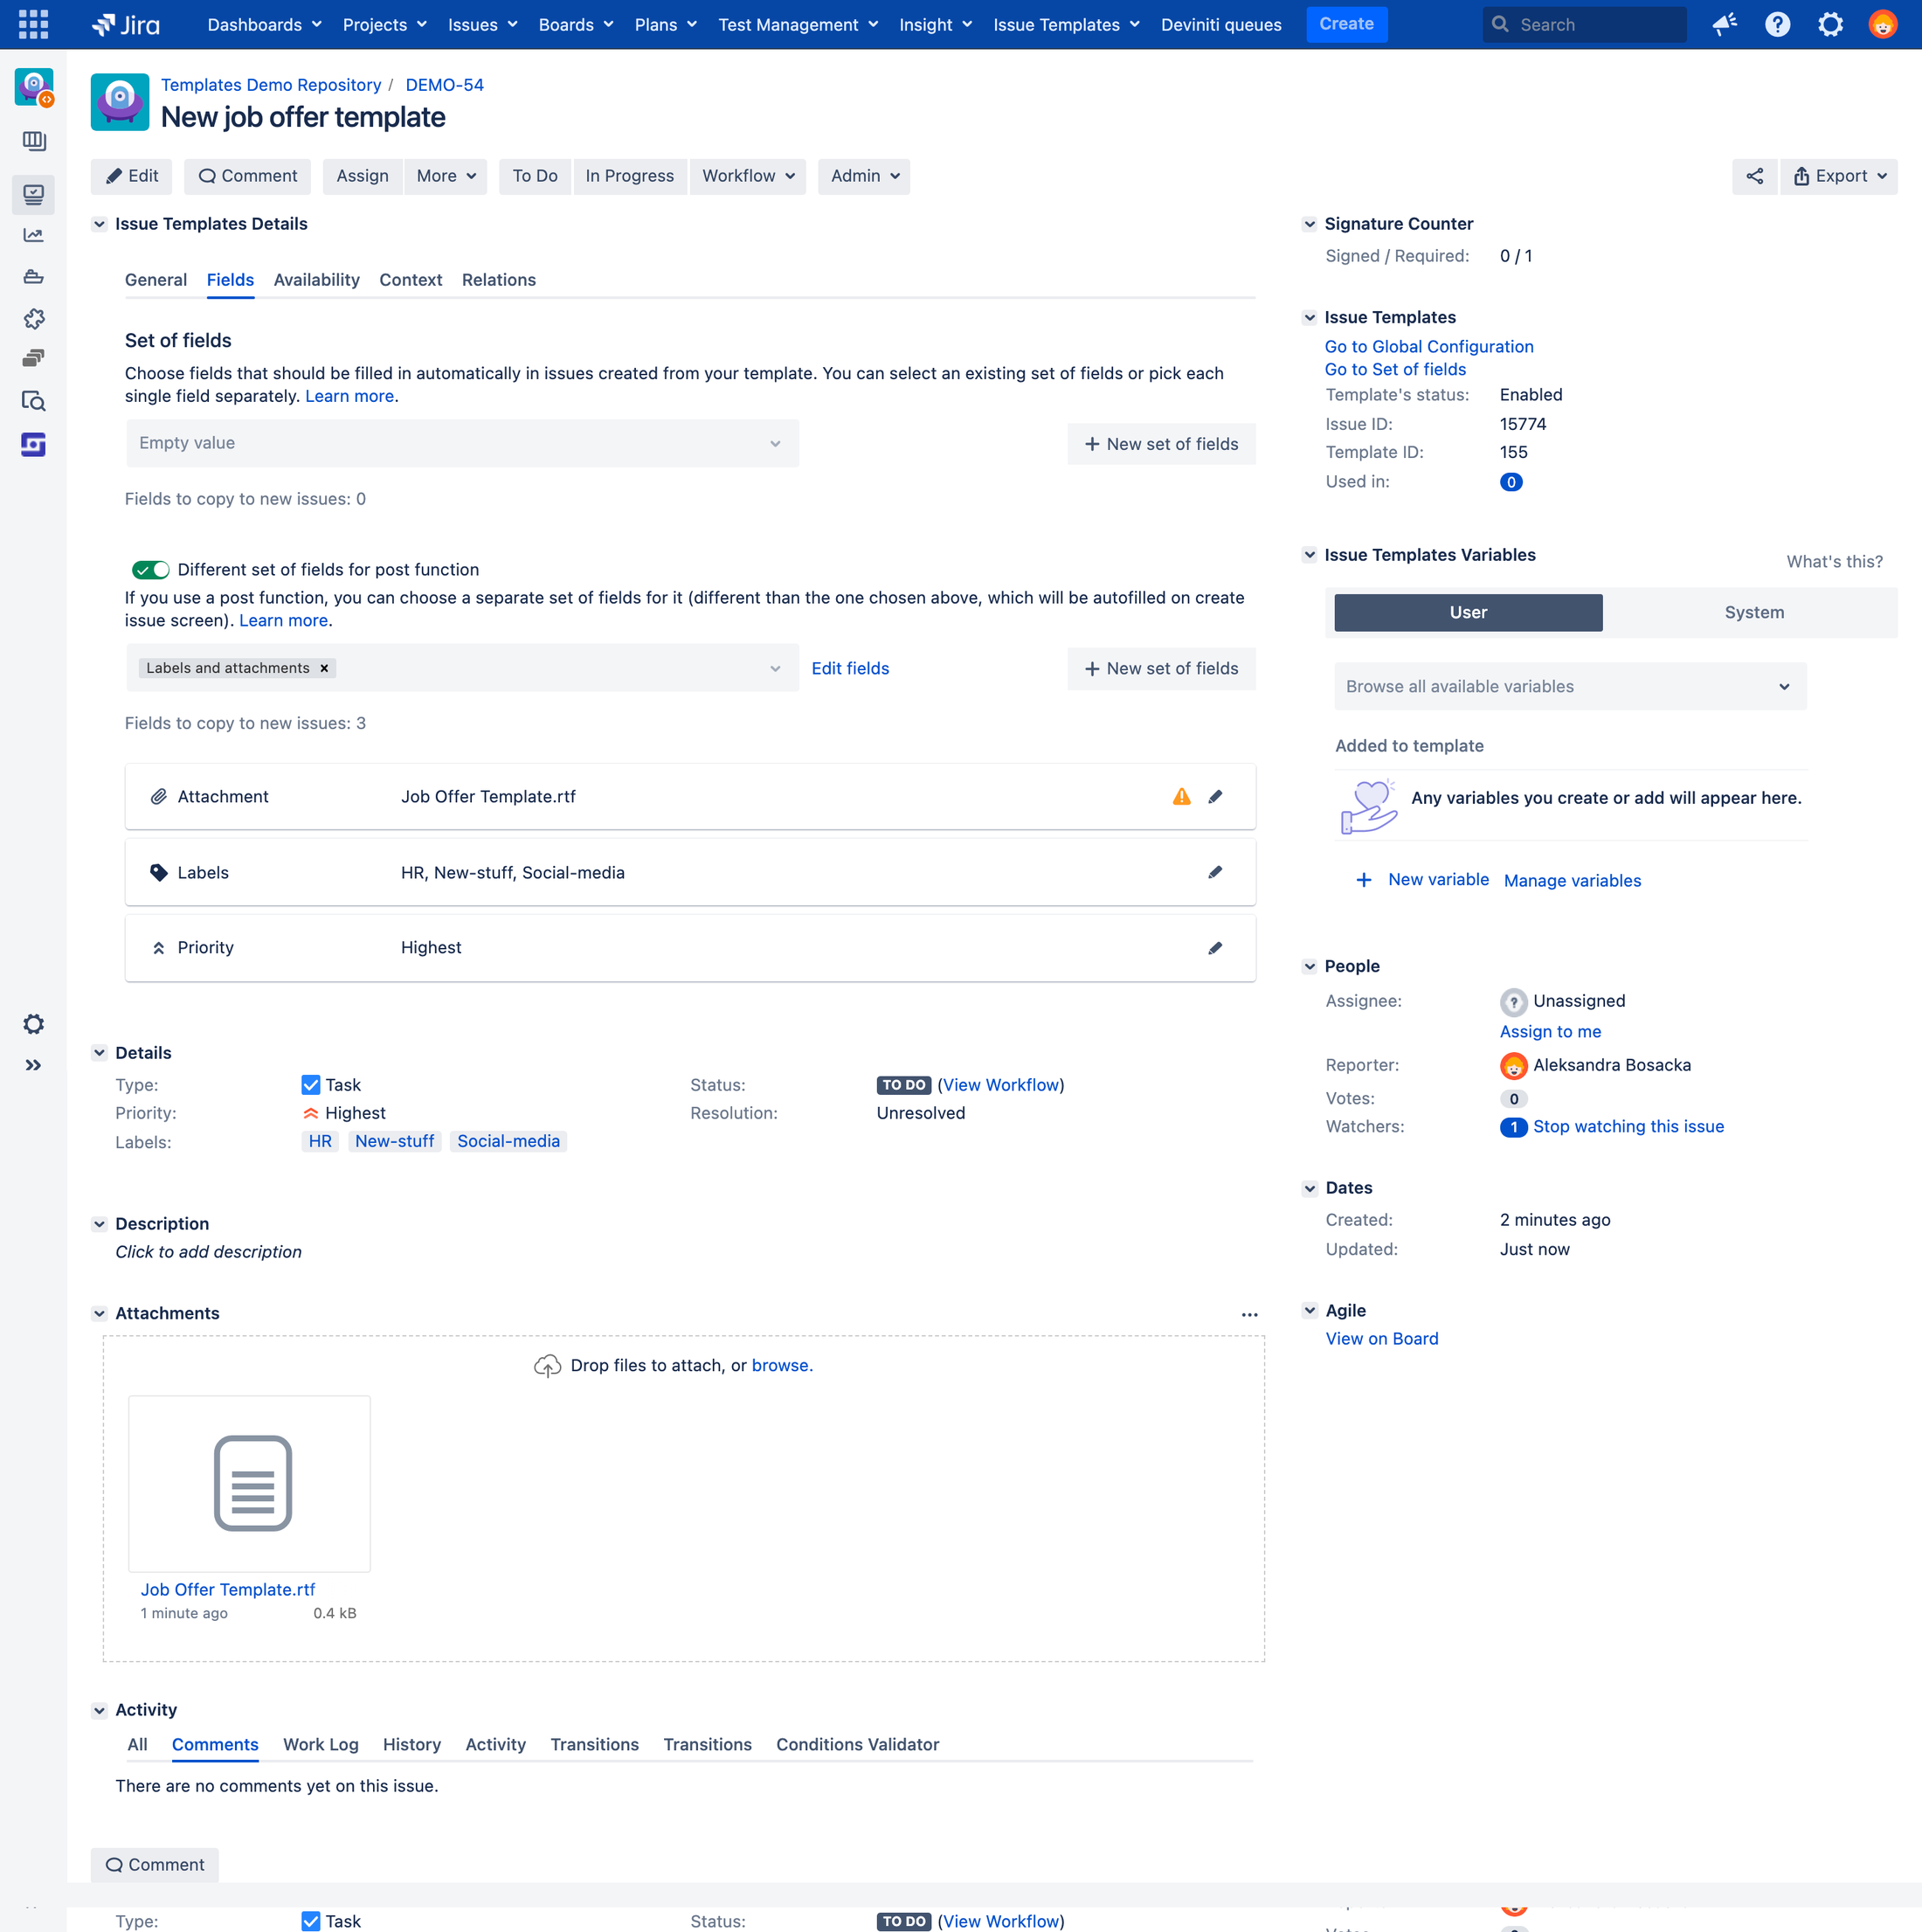Viewport: 1922px width, 1932px height.
Task: Open the Job Offer Template.rtf thumbnail
Action: (x=250, y=1484)
